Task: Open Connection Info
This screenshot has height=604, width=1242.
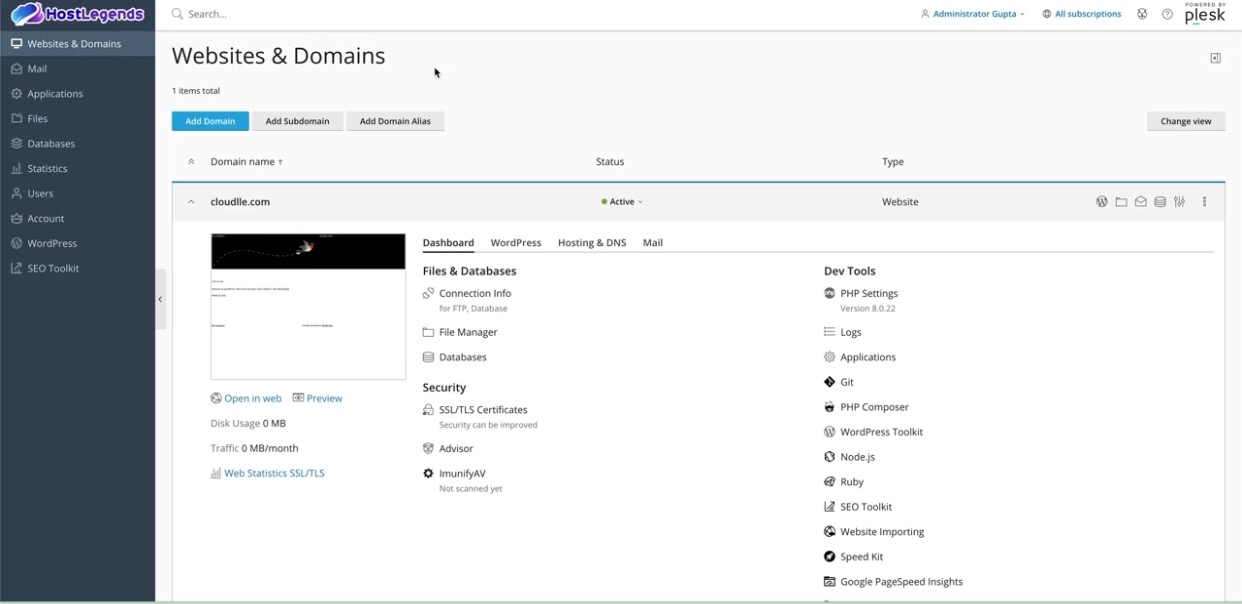Action: pyautogui.click(x=475, y=293)
